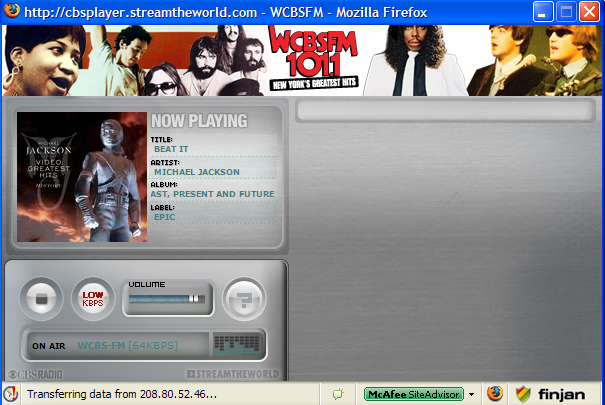
Task: Close the WCBSFM Firefox window
Action: [x=589, y=12]
